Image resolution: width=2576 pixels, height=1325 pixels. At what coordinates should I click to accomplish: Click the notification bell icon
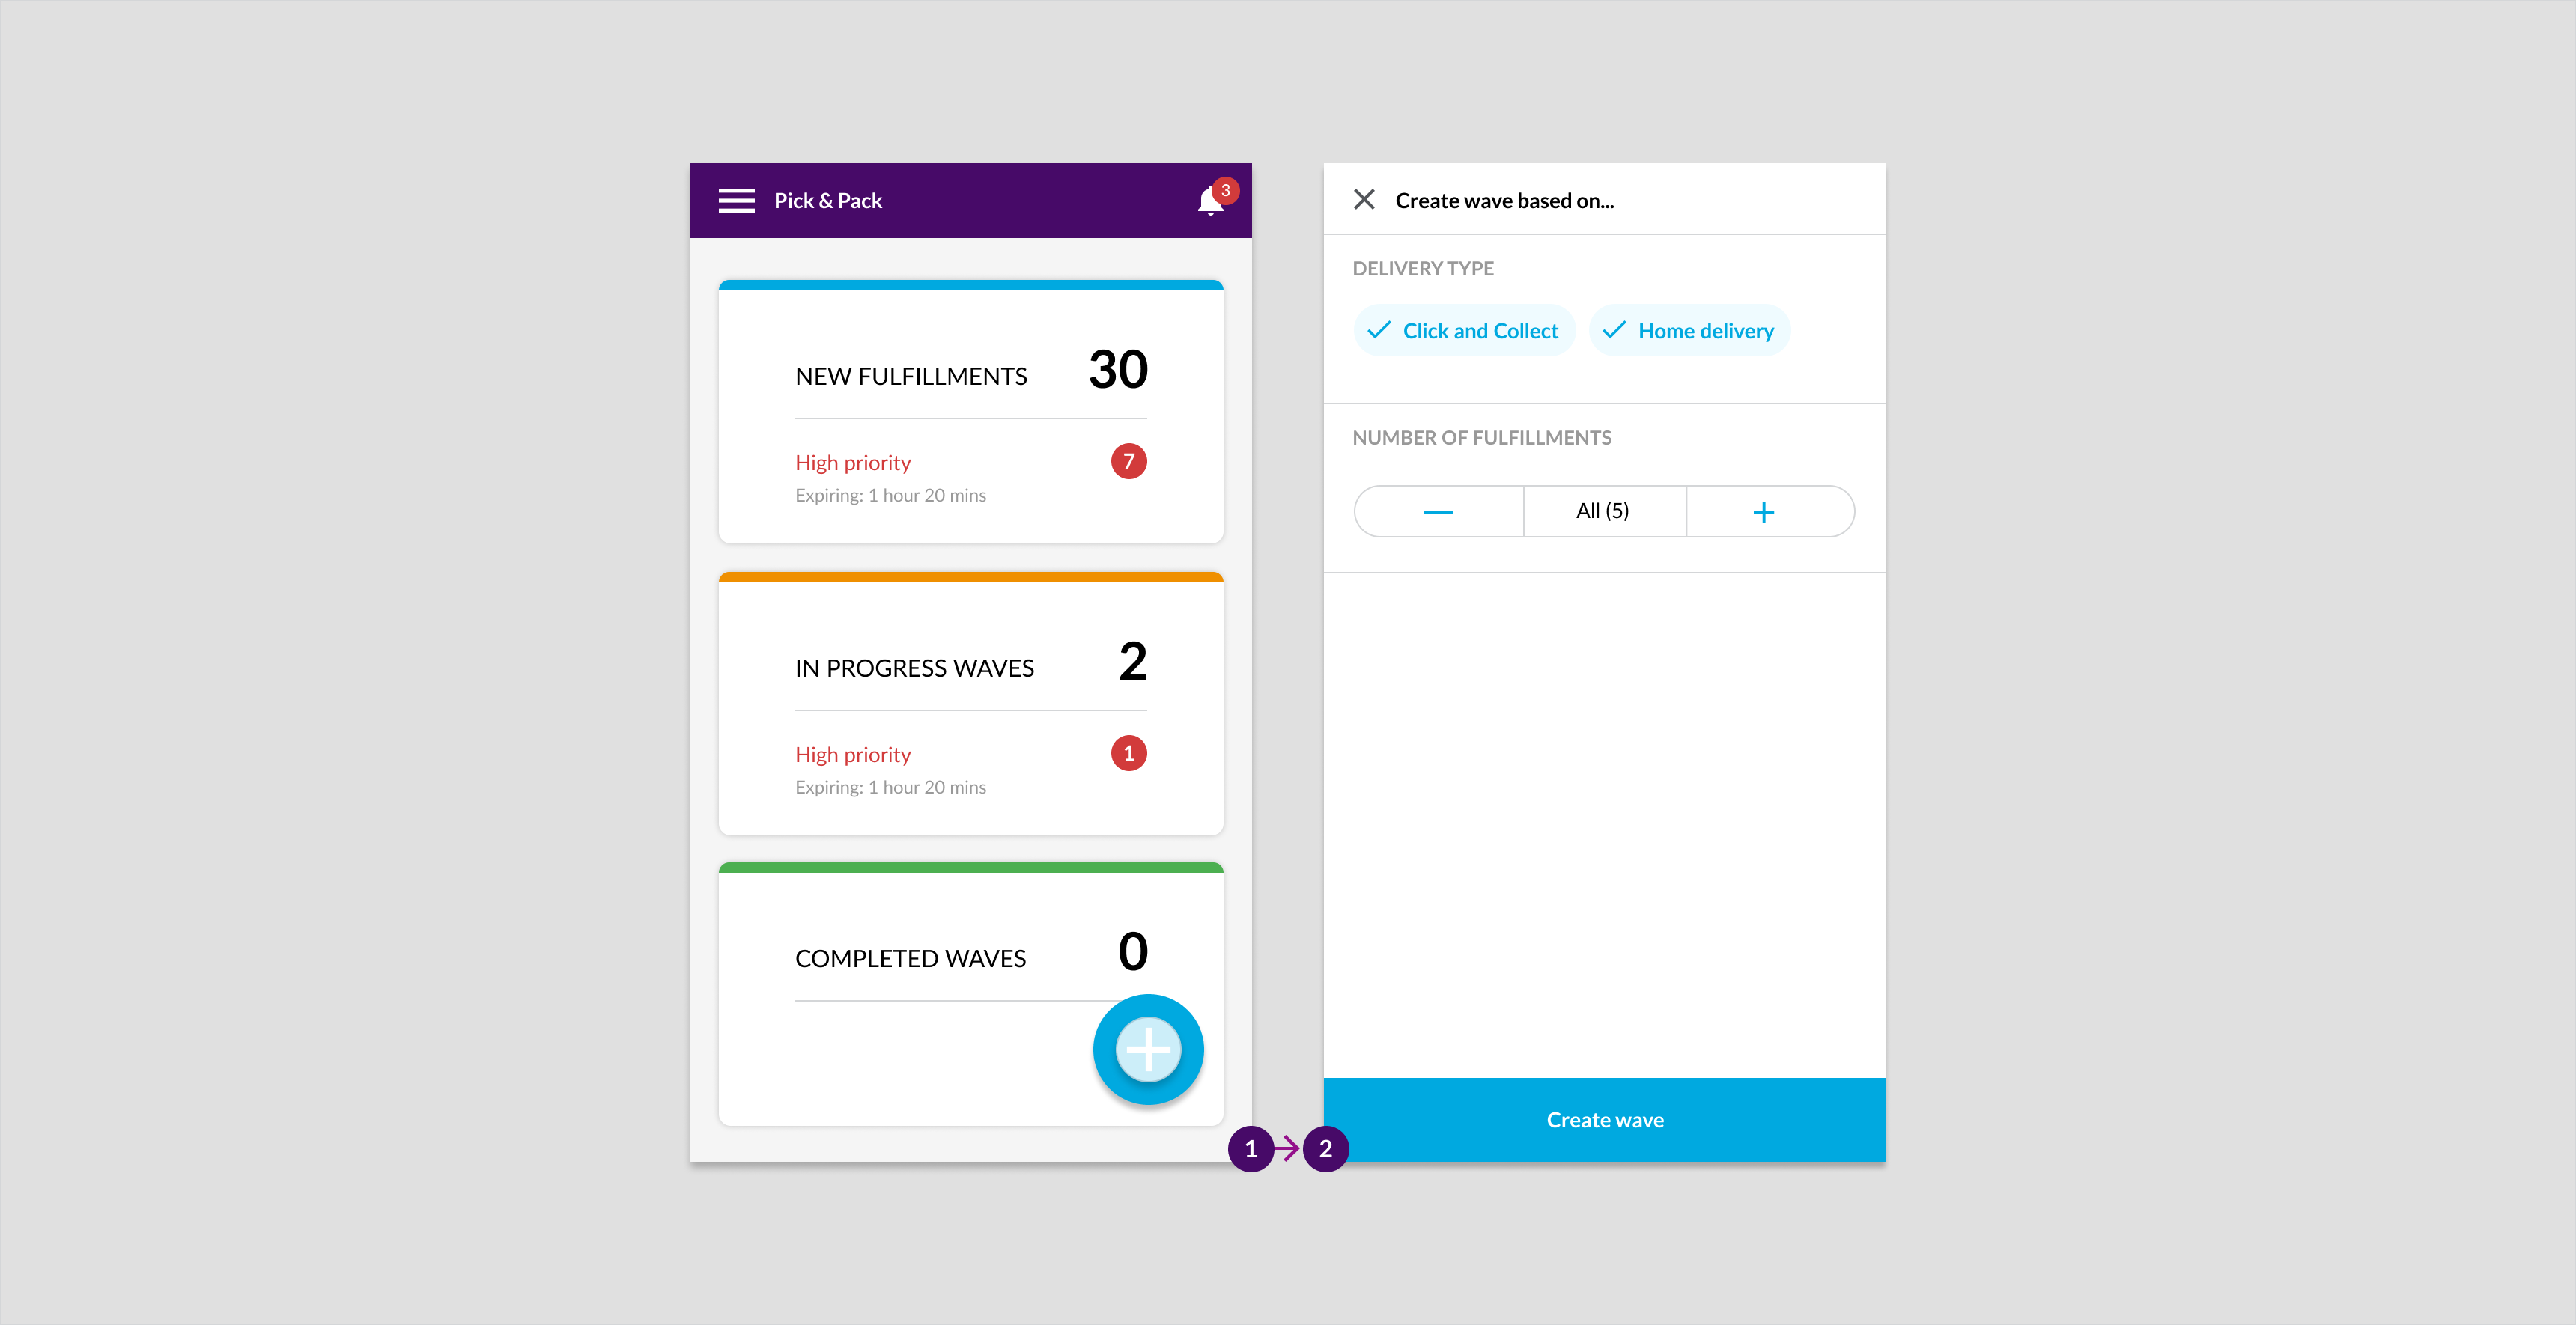tap(1209, 199)
